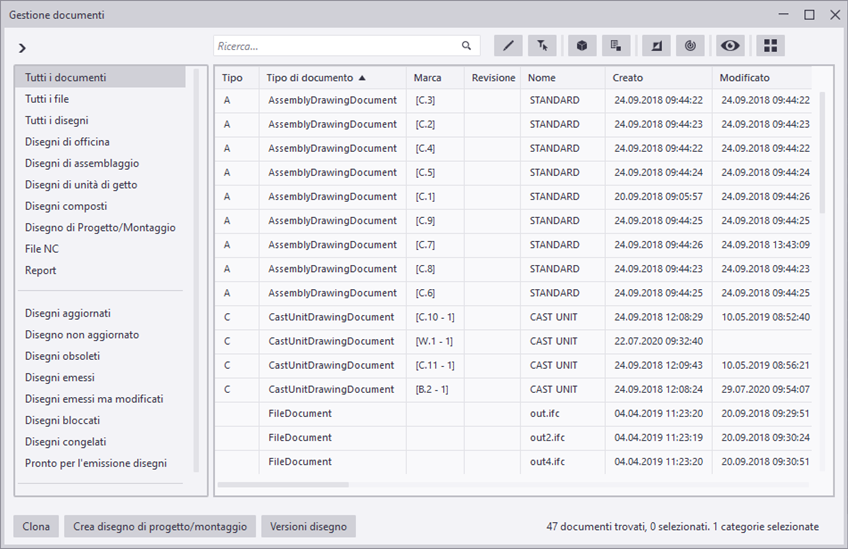This screenshot has height=549, width=848.
Task: Open Disegni di officina category
Action: (100, 142)
